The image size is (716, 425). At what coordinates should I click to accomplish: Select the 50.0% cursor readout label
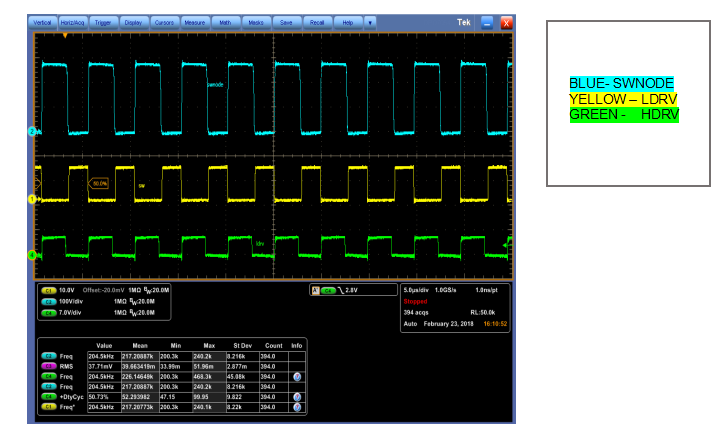click(100, 184)
